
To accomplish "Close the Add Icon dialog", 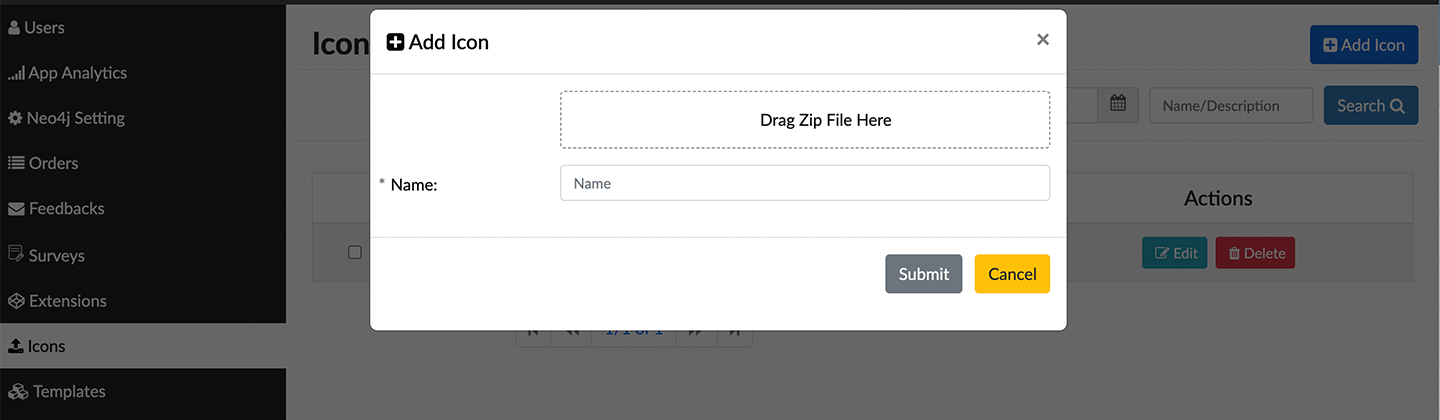I will (x=1043, y=40).
